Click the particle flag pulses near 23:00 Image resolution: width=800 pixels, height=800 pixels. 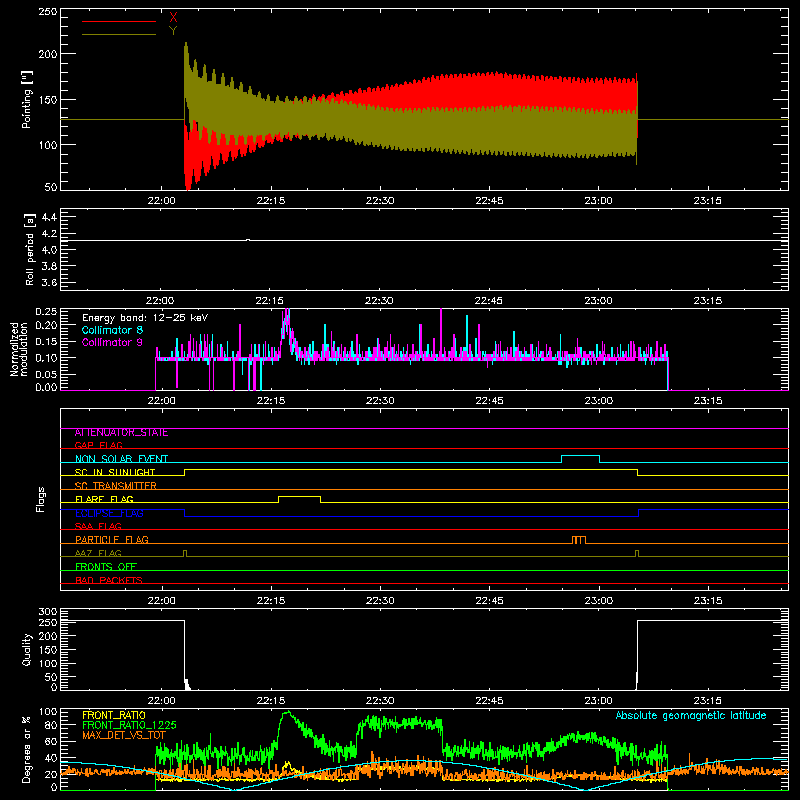pos(579,540)
